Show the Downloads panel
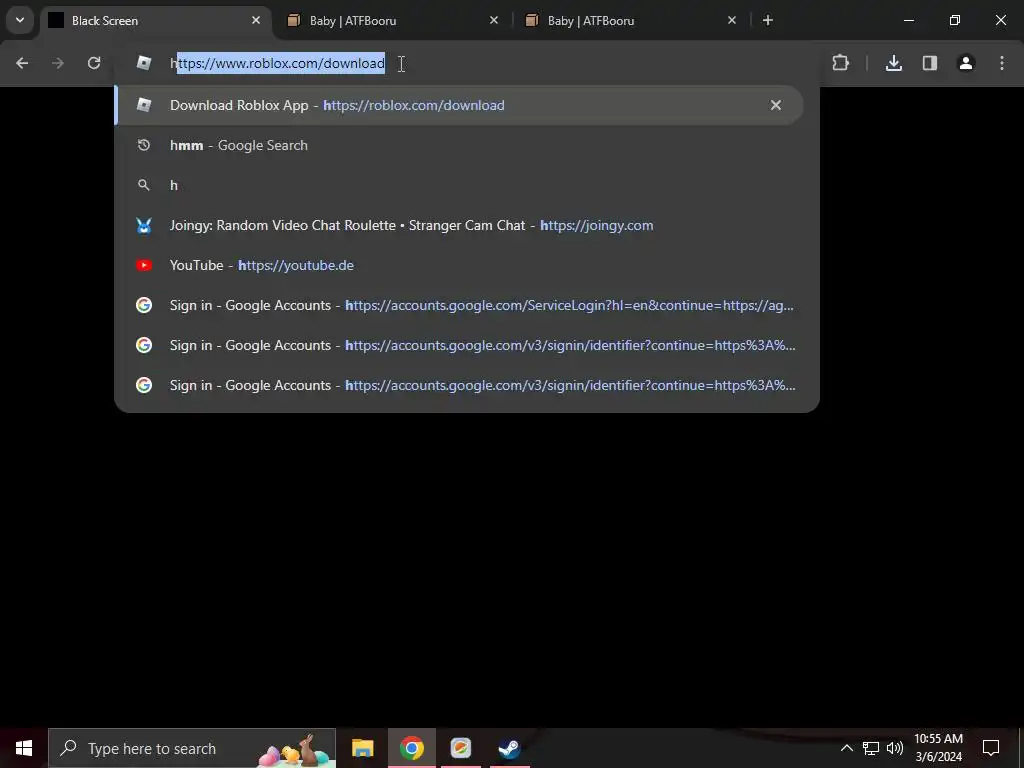This screenshot has height=768, width=1024. (894, 63)
